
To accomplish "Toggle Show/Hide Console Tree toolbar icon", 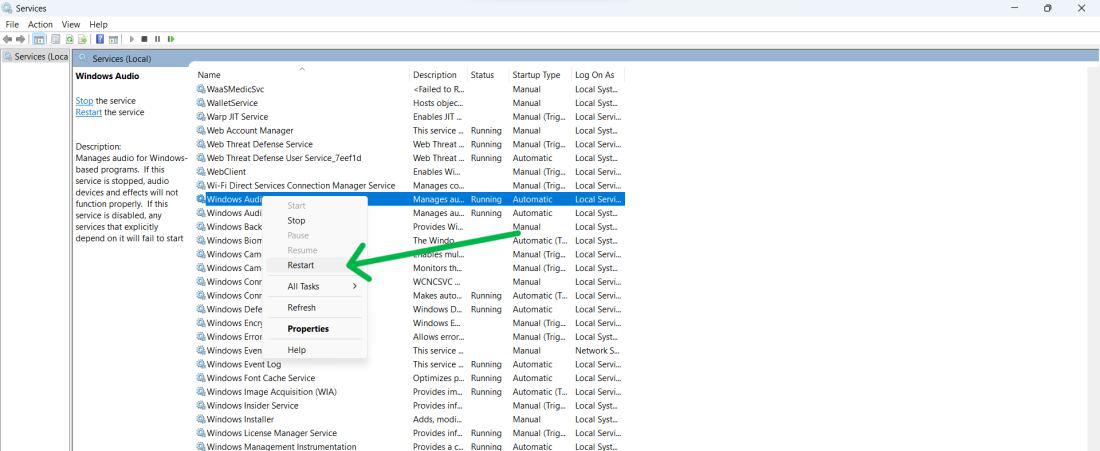I will click(39, 39).
